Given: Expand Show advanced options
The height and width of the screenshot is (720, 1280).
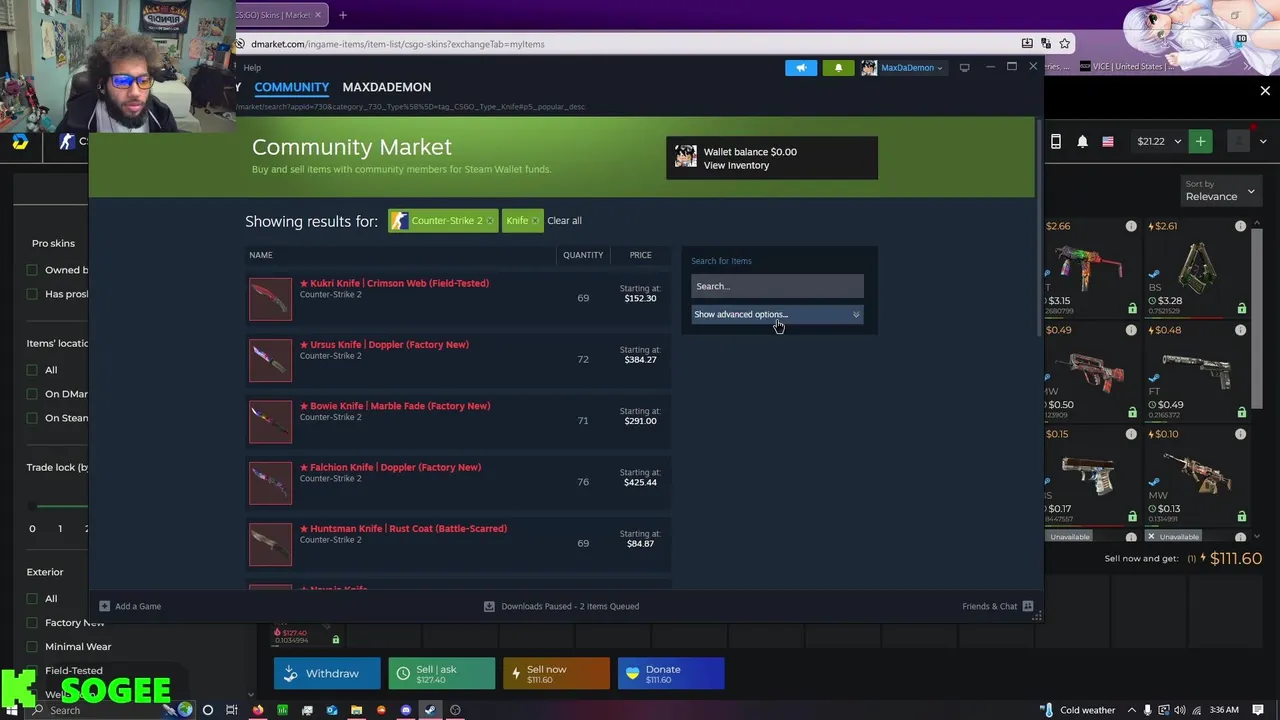Looking at the screenshot, I should click(x=777, y=314).
